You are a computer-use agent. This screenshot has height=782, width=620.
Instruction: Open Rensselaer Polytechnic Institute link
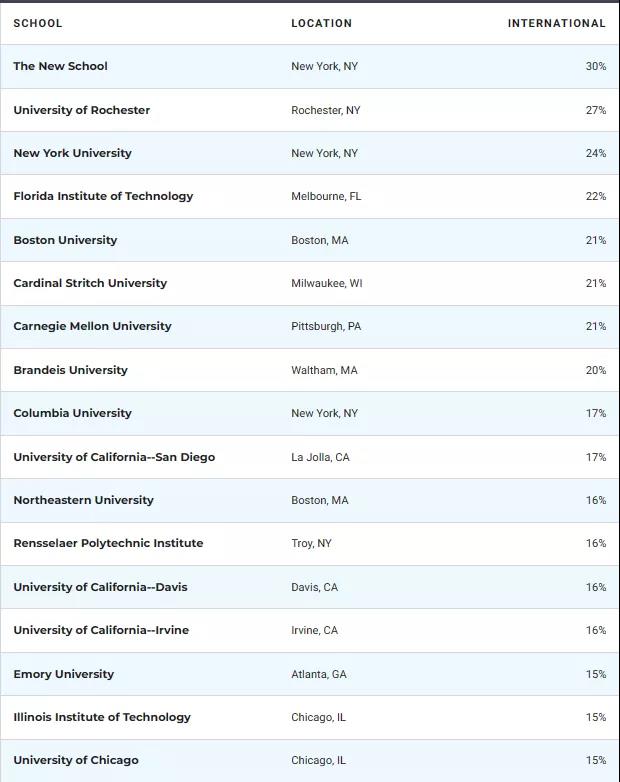click(108, 543)
